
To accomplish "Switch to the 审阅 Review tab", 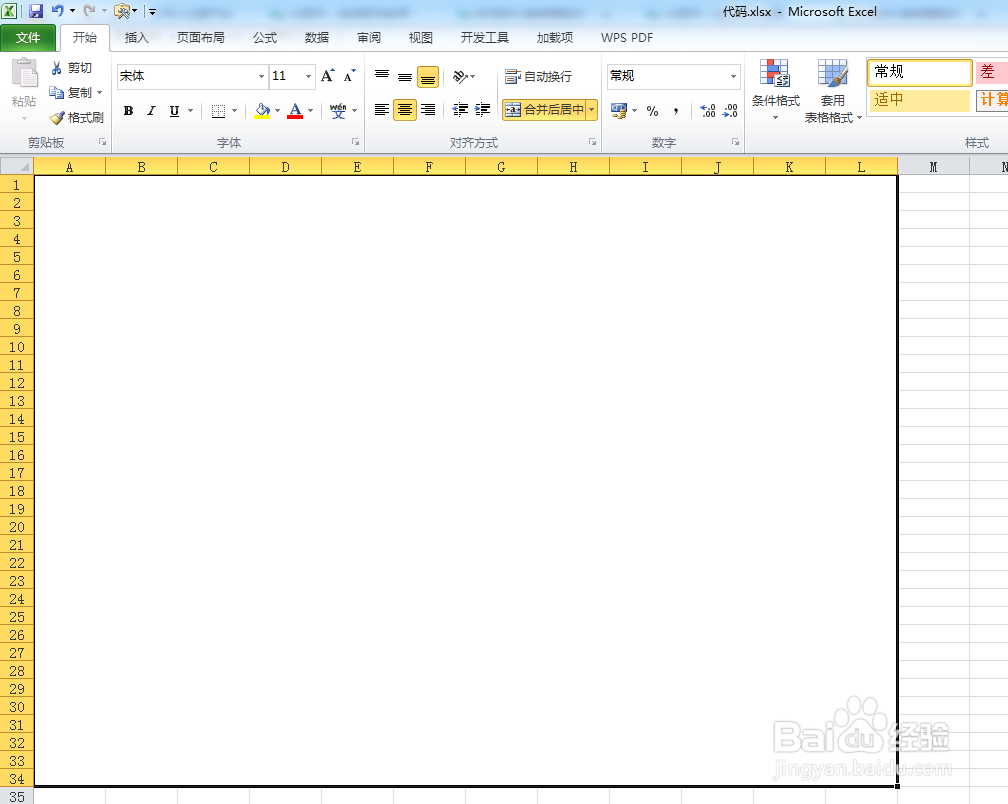I will point(369,38).
